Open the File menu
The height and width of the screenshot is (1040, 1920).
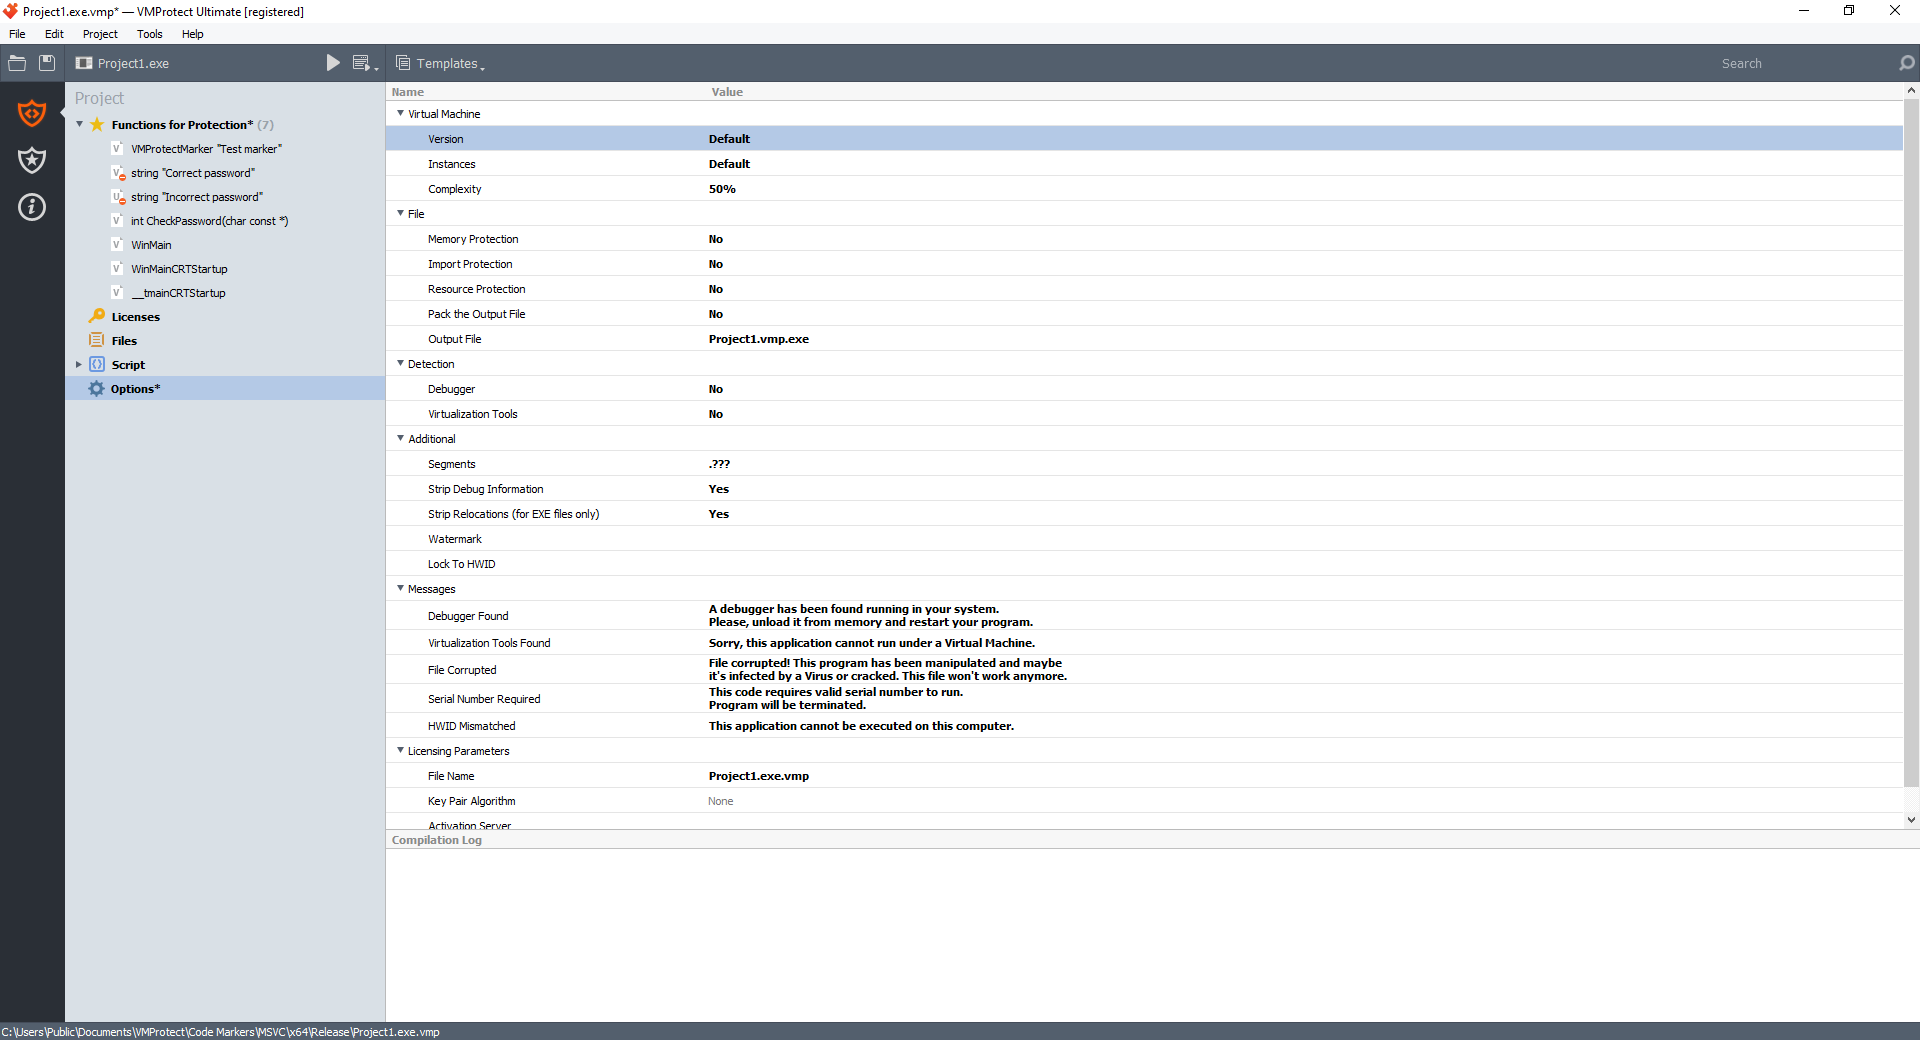[x=17, y=34]
